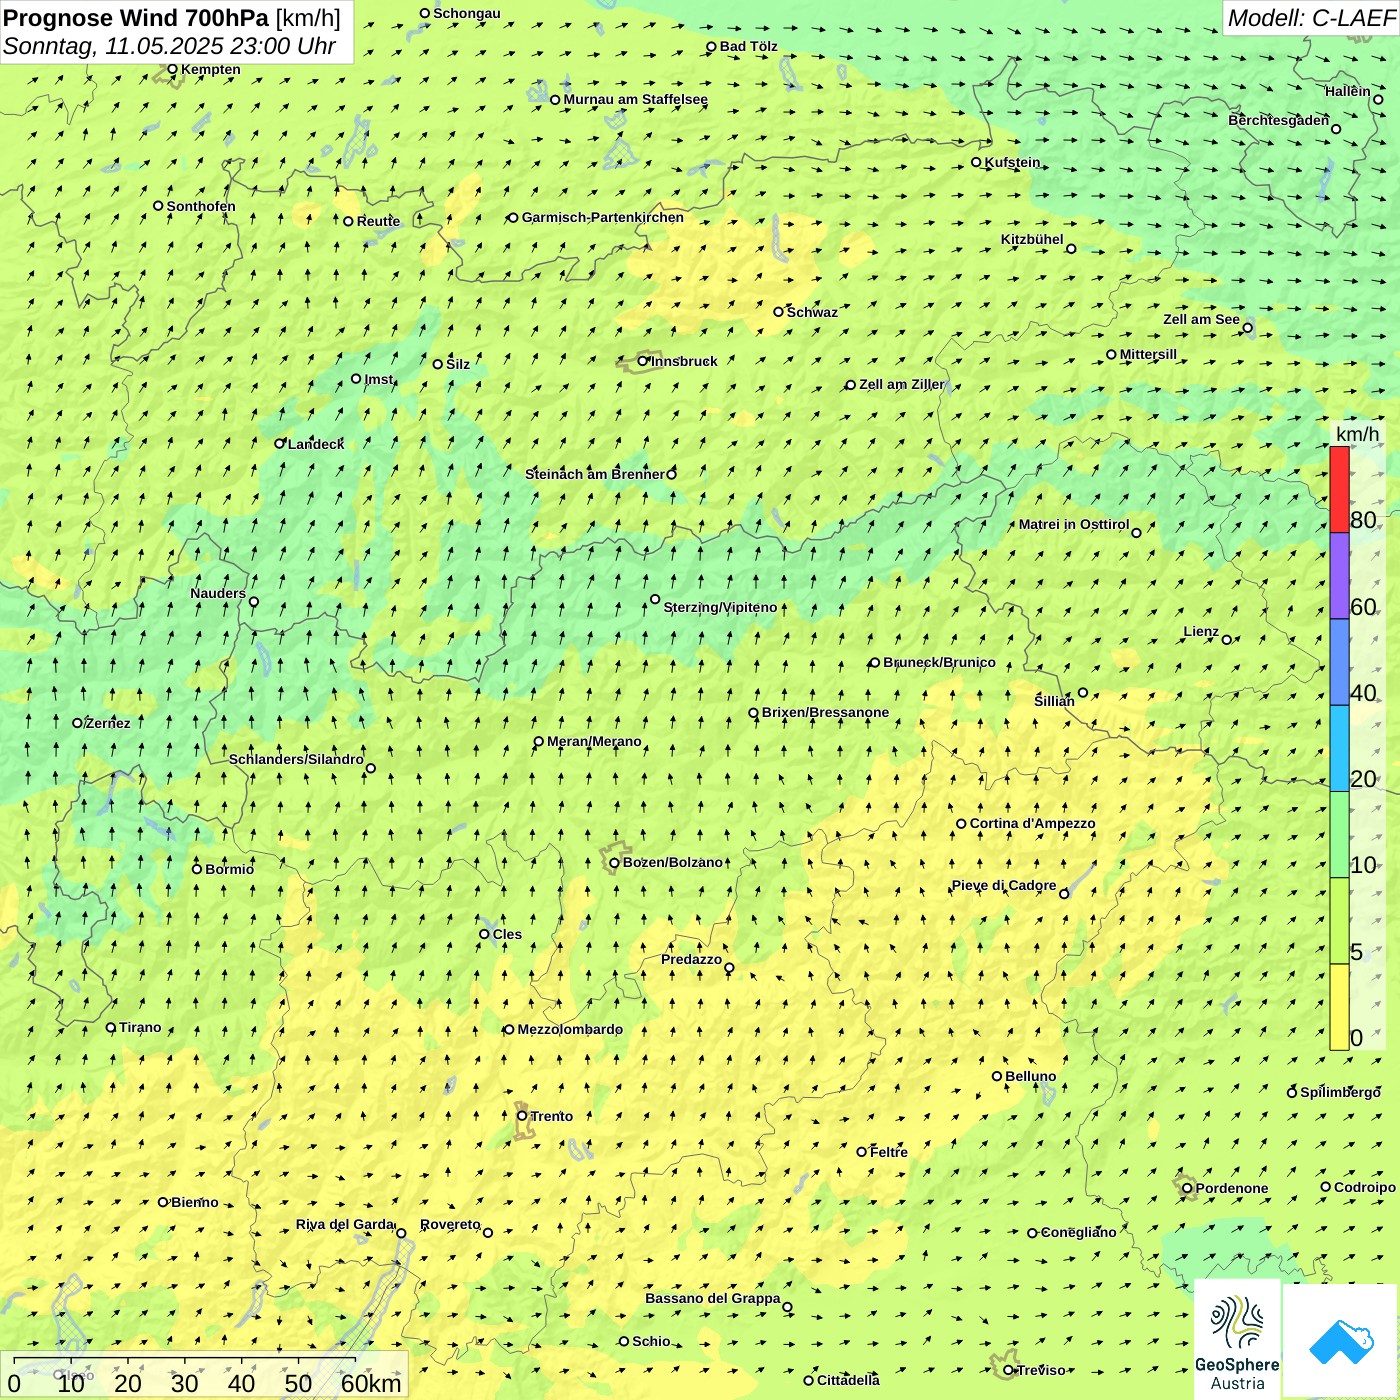Image resolution: width=1400 pixels, height=1400 pixels.
Task: Select the yellow 0–5 km/h legend band
Action: [1339, 1007]
